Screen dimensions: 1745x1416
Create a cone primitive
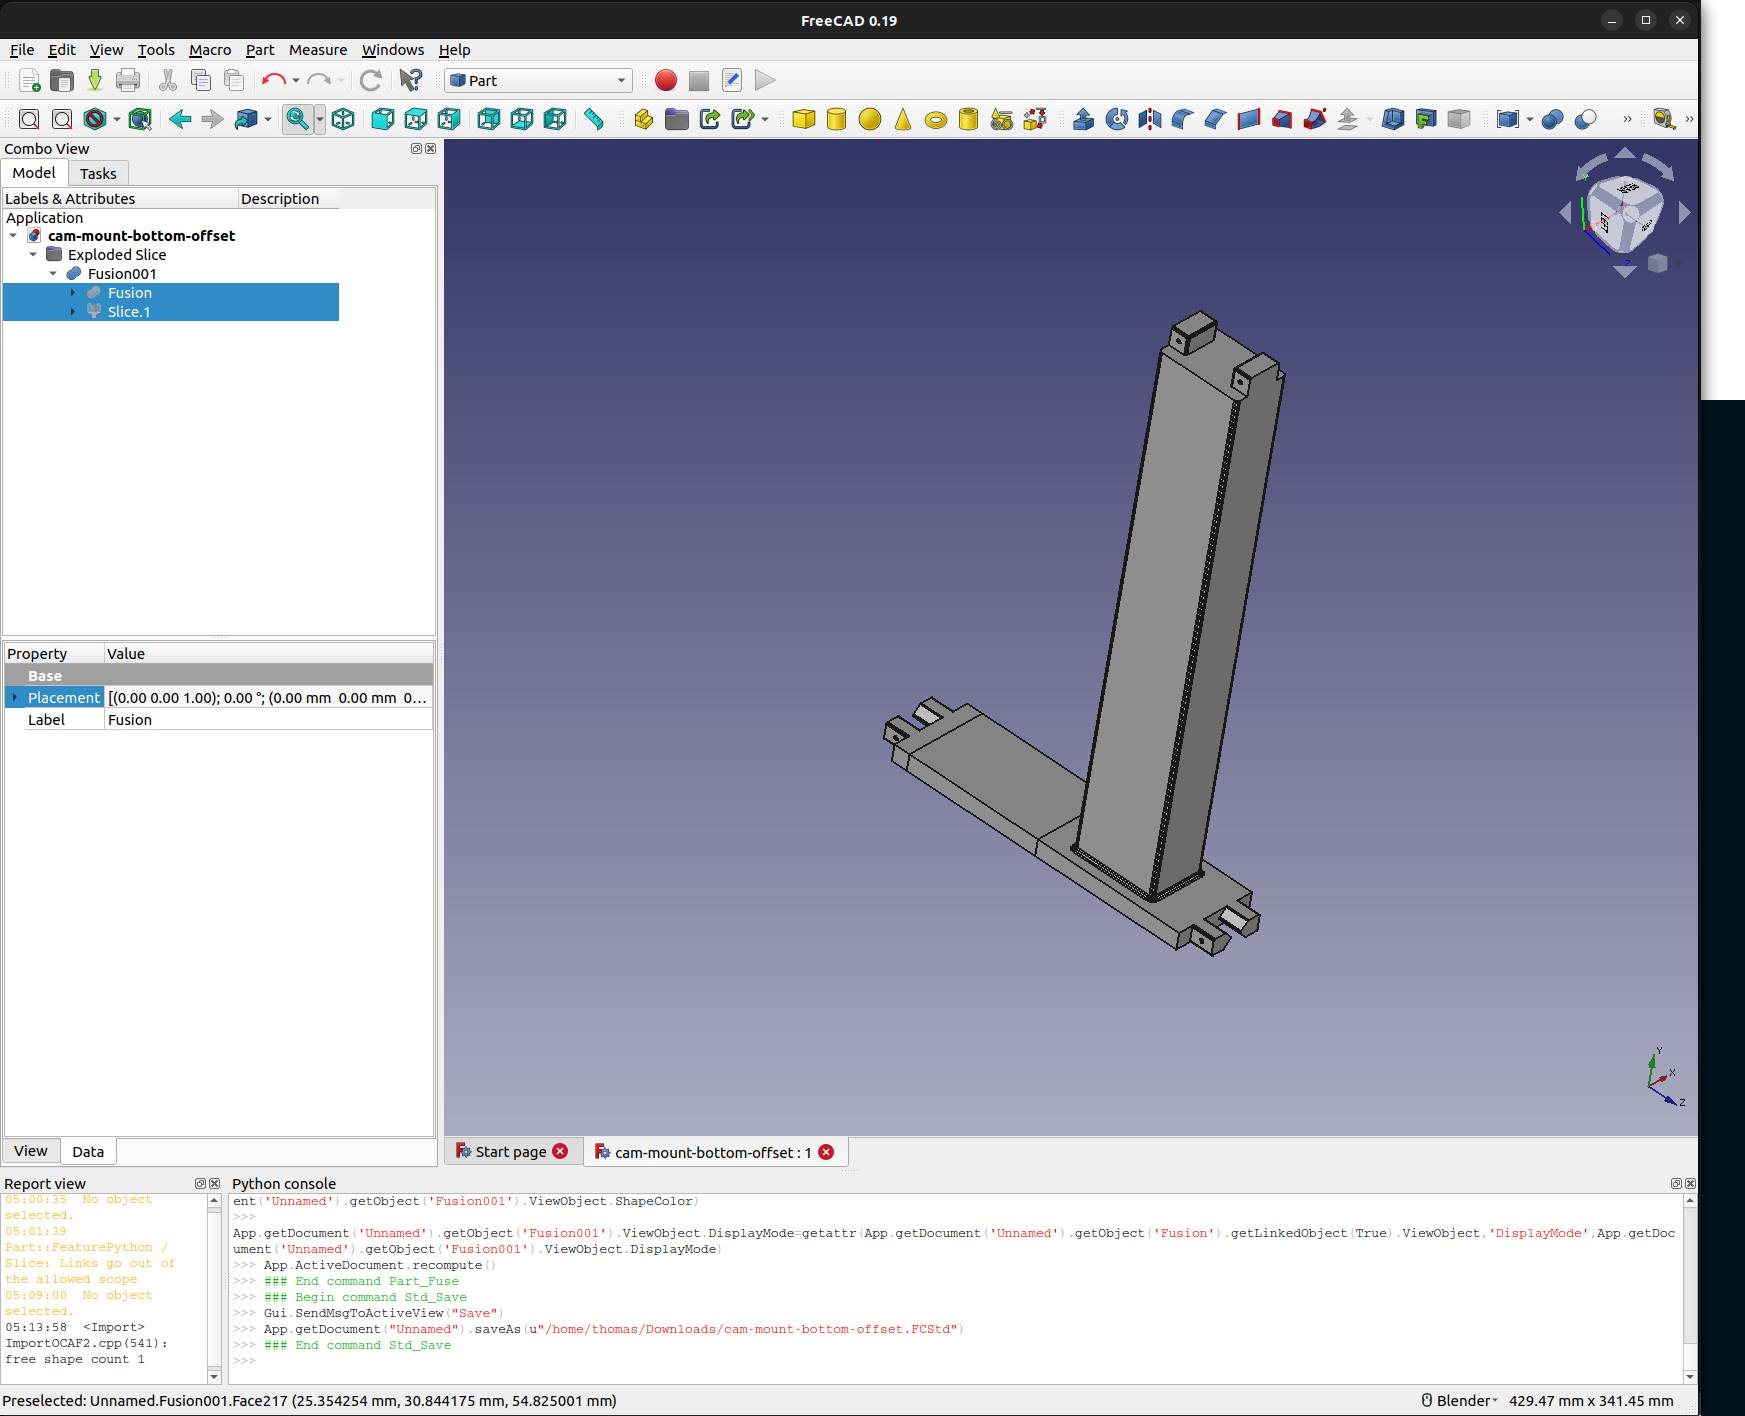[x=902, y=119]
